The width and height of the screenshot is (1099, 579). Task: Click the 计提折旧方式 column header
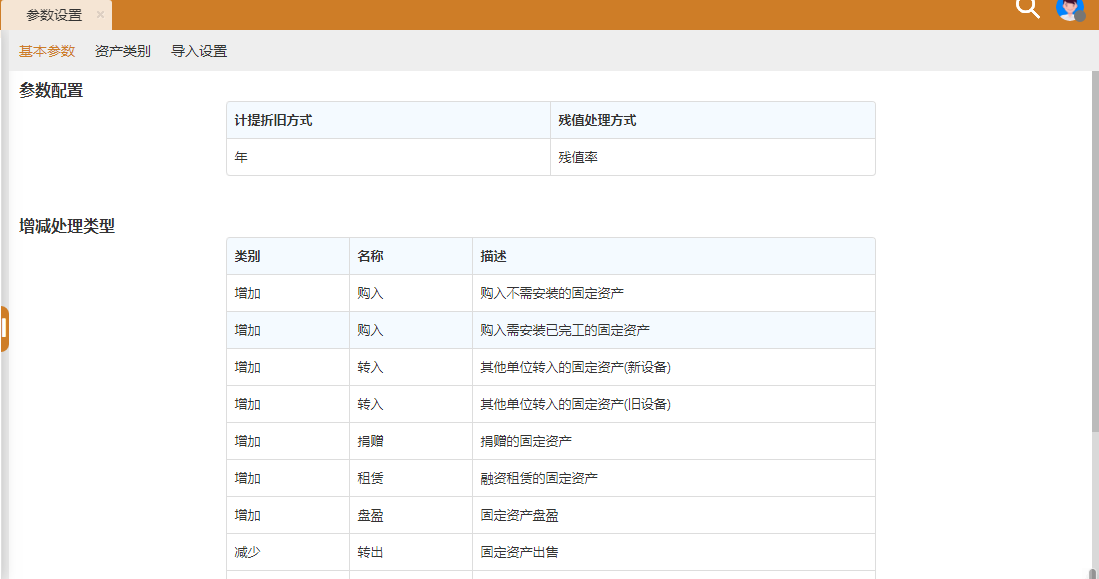[x=387, y=120]
